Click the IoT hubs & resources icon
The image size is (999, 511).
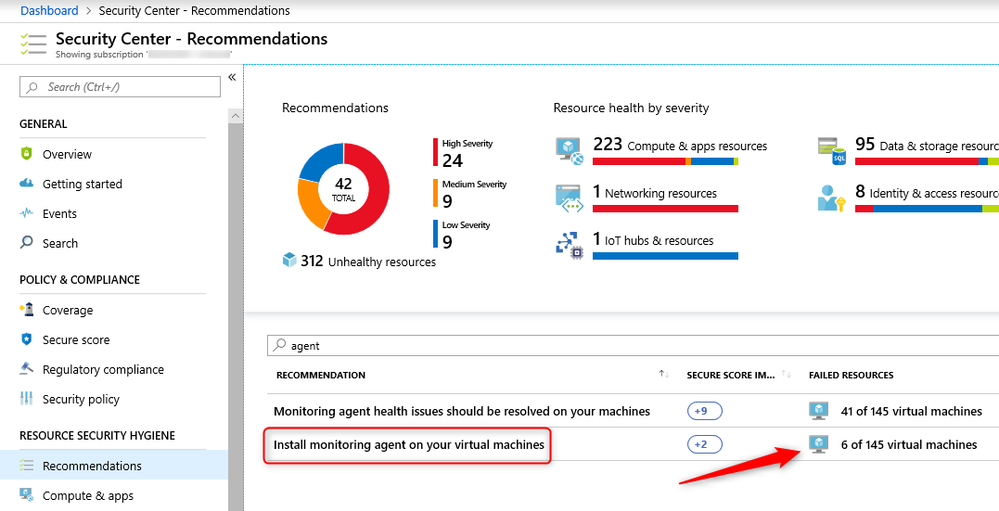pos(568,245)
